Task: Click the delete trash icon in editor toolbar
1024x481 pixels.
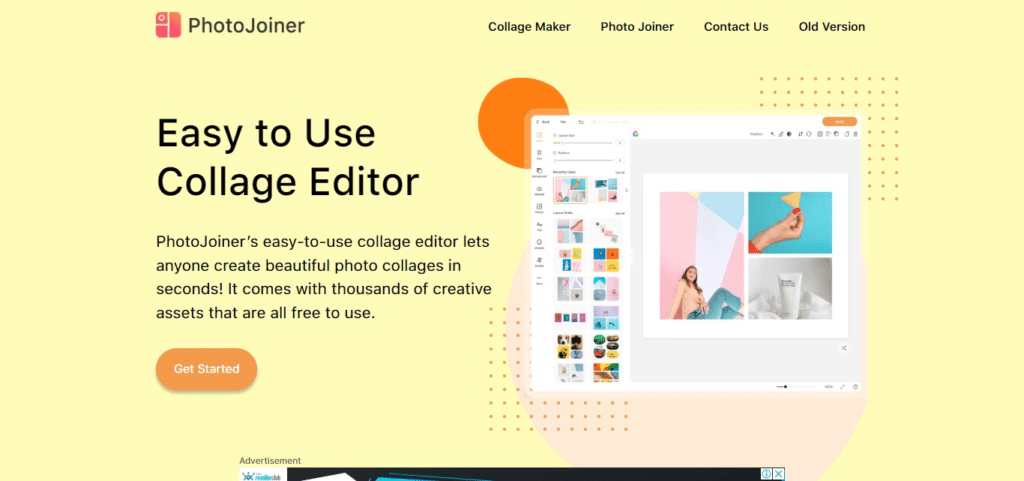Action: coord(855,134)
